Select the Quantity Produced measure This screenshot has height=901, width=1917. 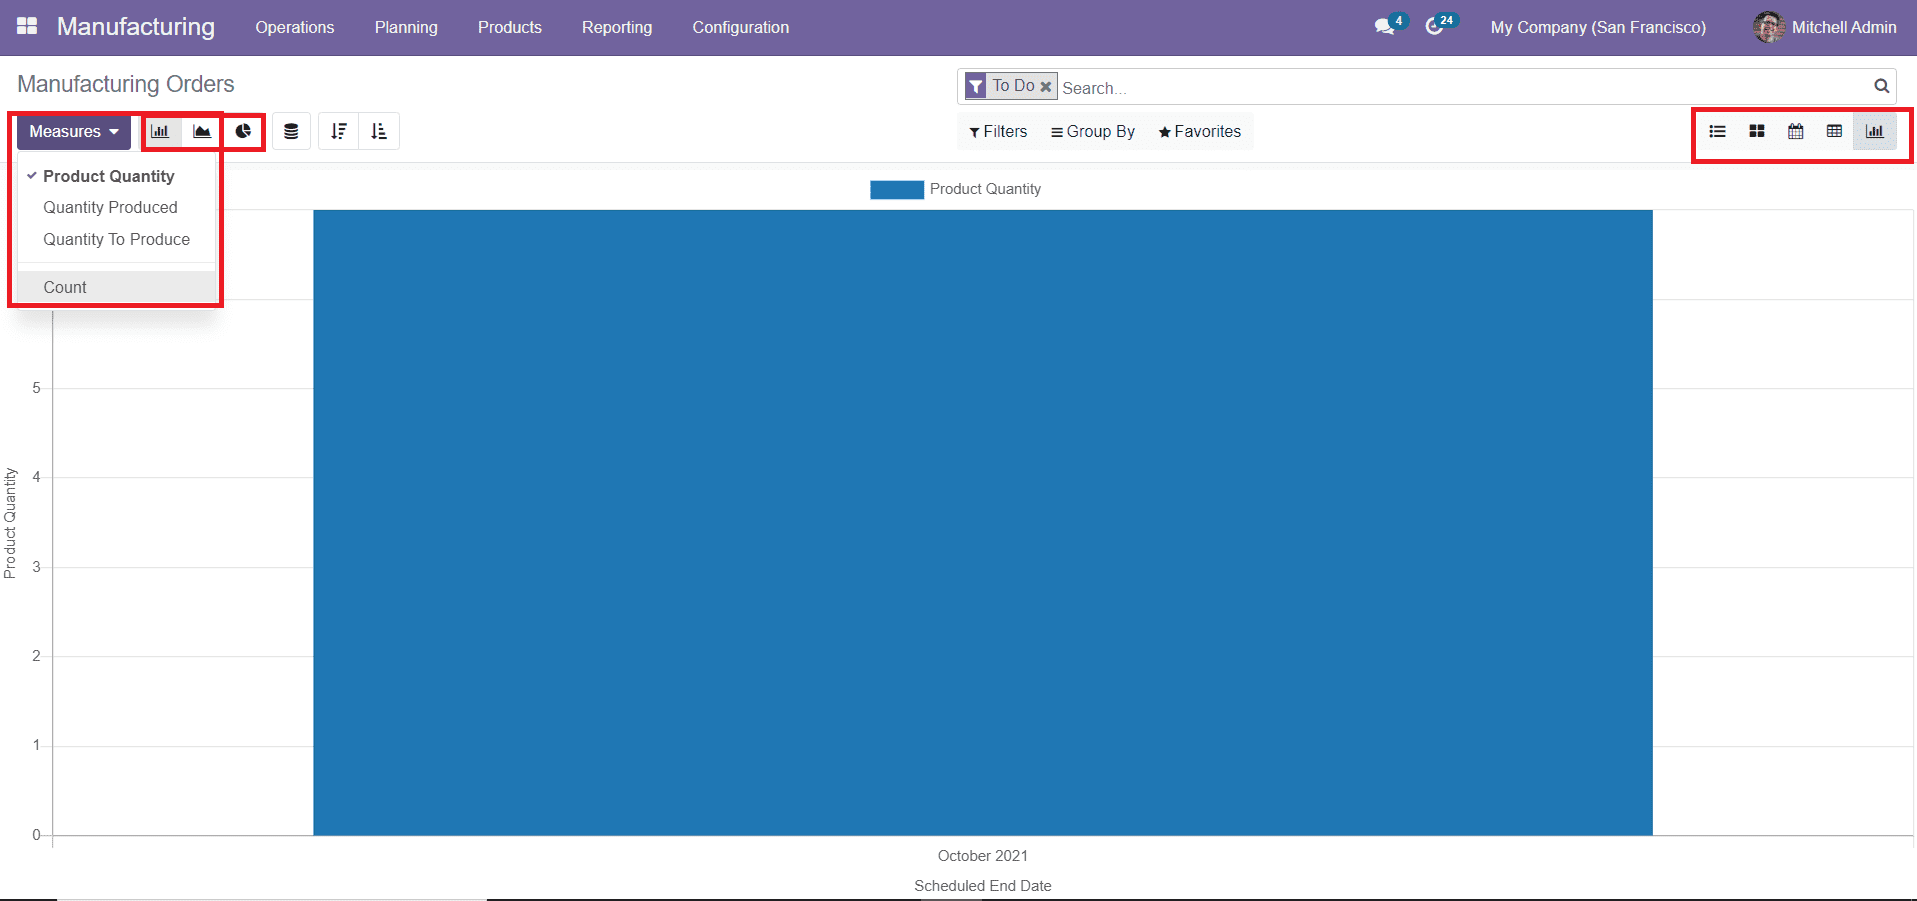point(111,207)
